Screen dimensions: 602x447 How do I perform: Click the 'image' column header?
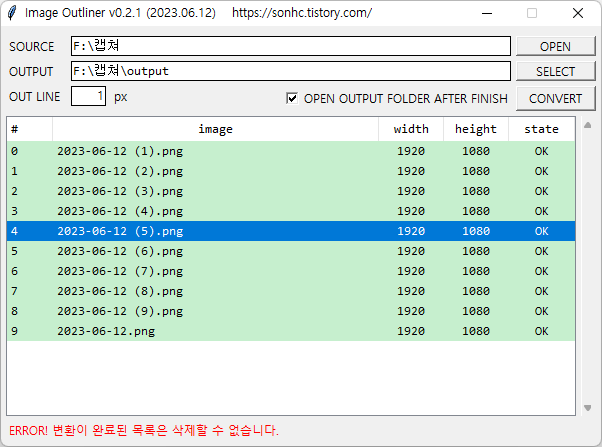pyautogui.click(x=215, y=129)
